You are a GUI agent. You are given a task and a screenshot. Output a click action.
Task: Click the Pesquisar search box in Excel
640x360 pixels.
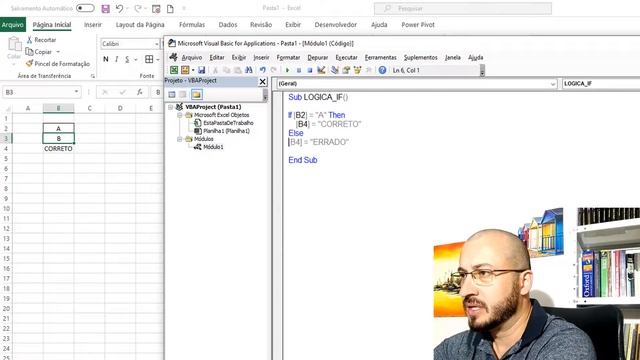(463, 8)
